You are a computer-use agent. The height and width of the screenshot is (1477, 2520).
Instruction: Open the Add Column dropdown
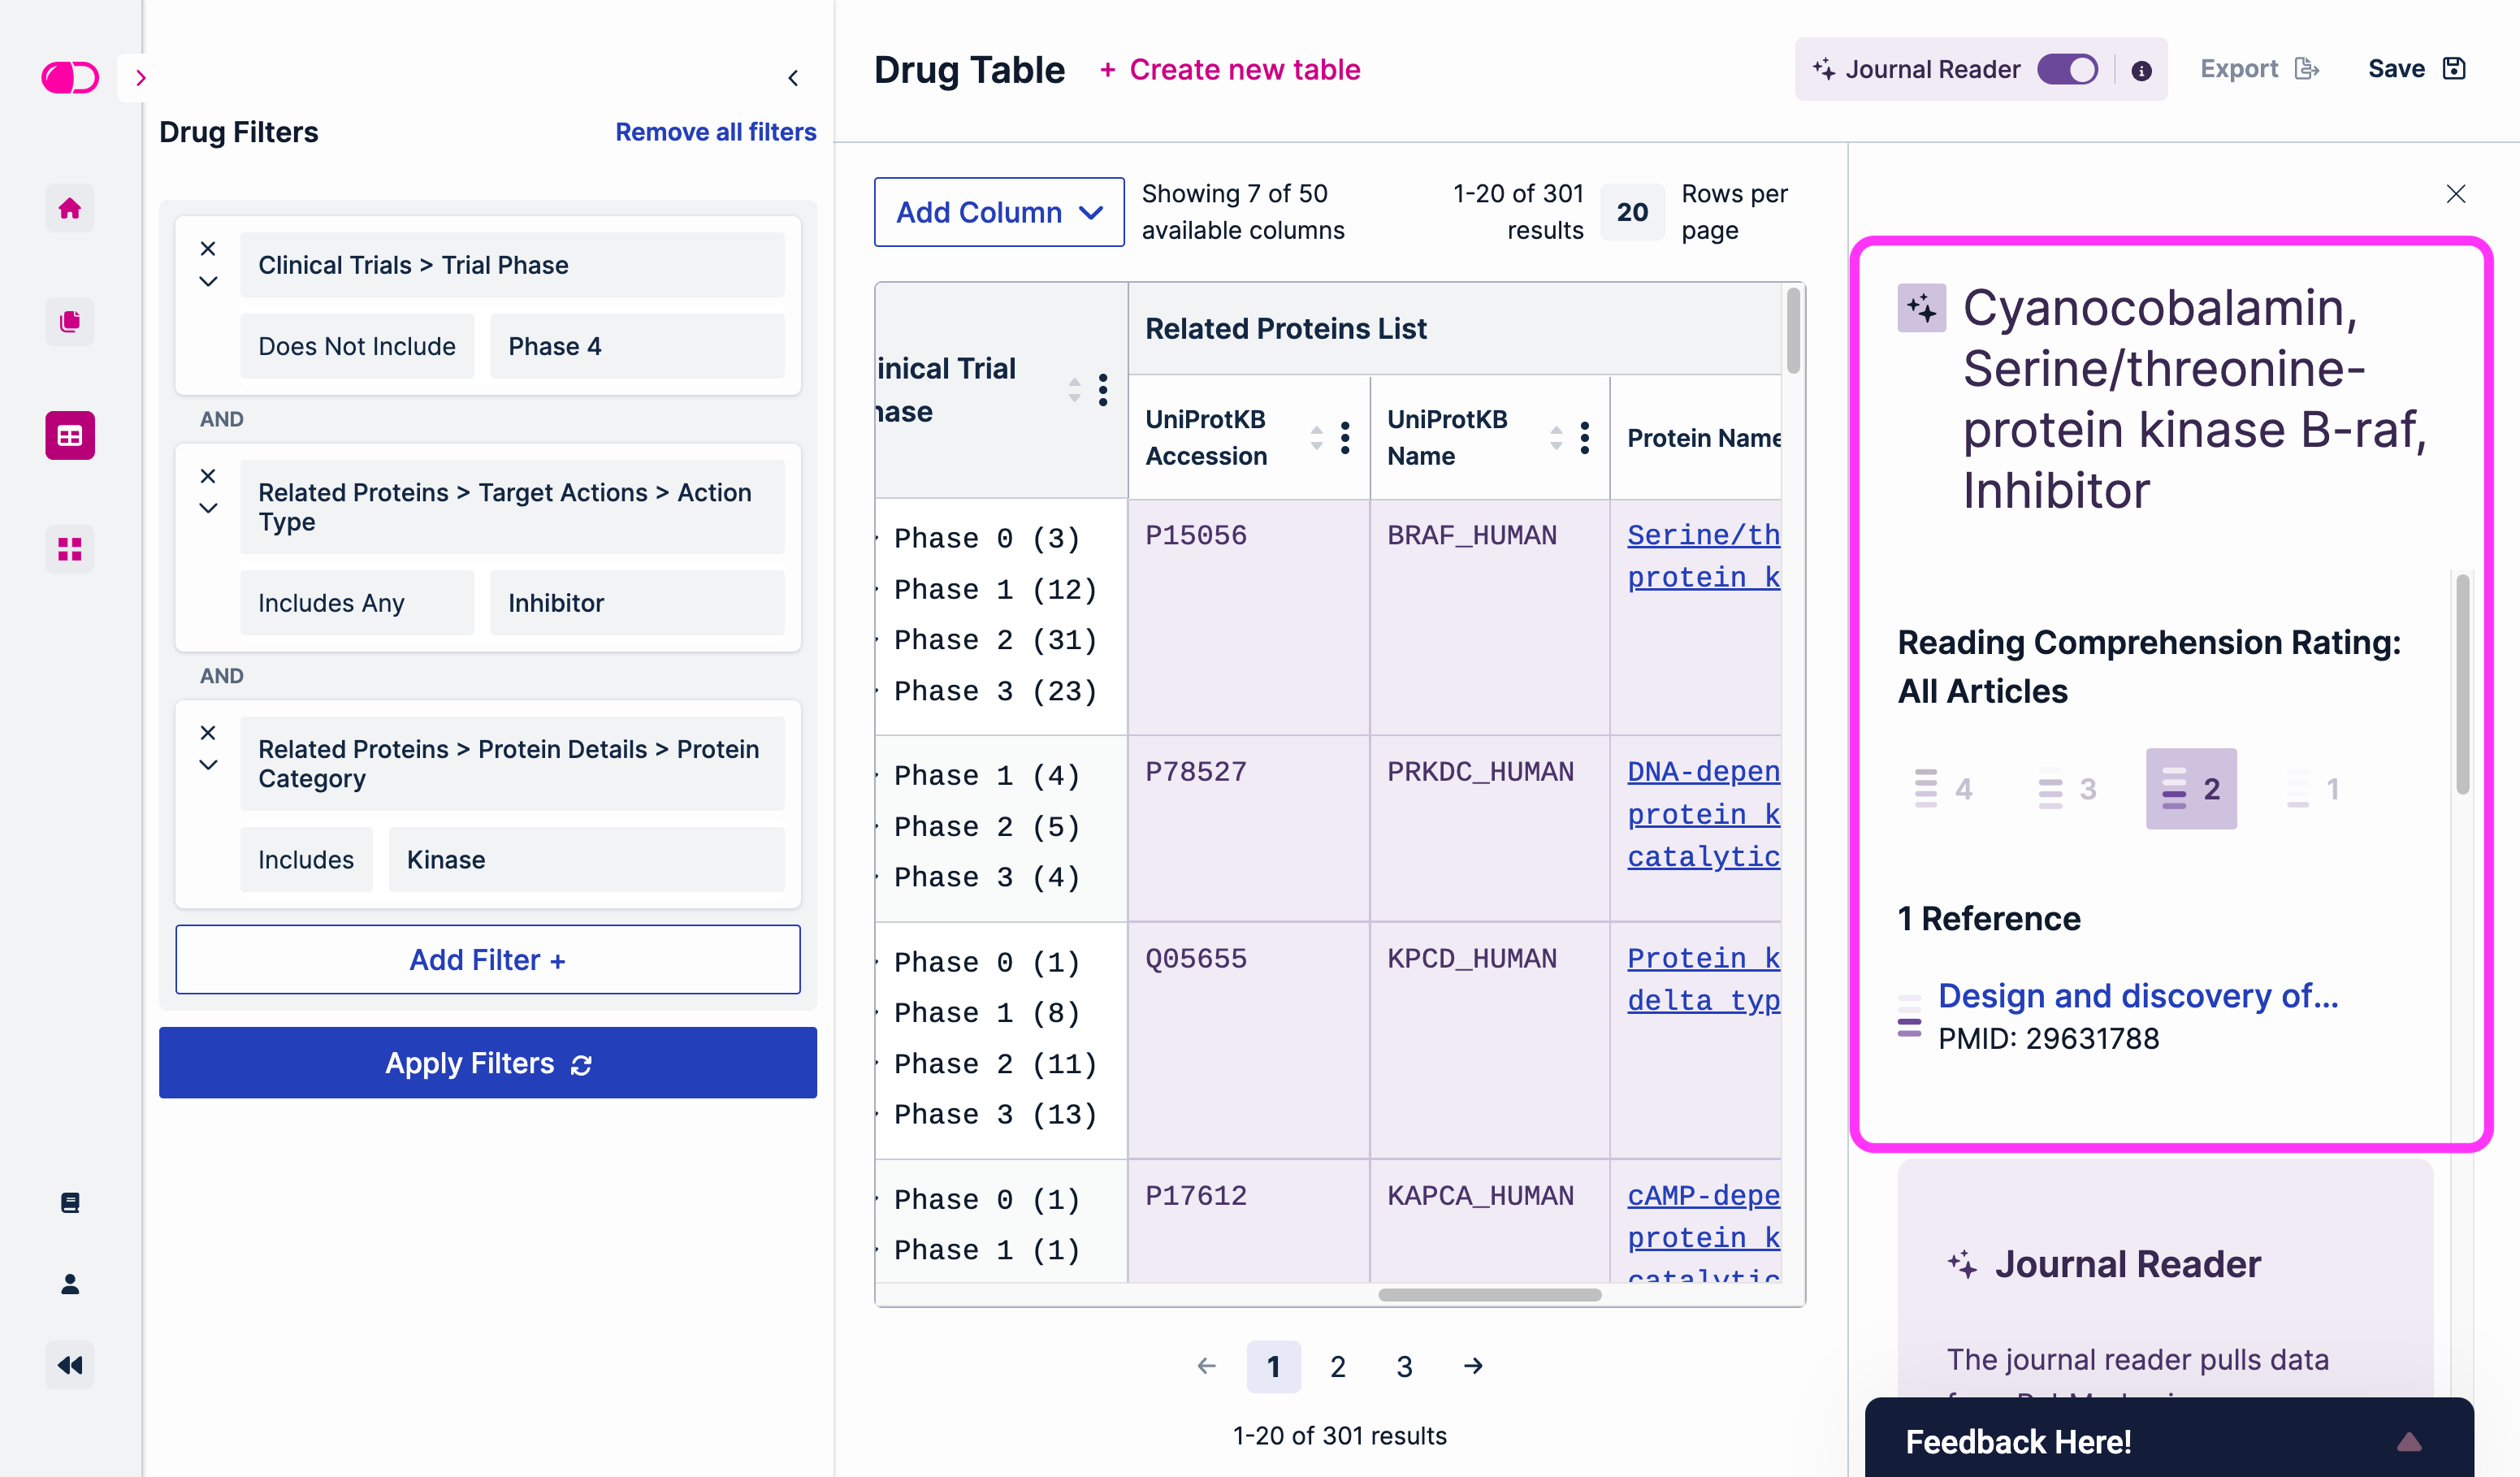998,212
